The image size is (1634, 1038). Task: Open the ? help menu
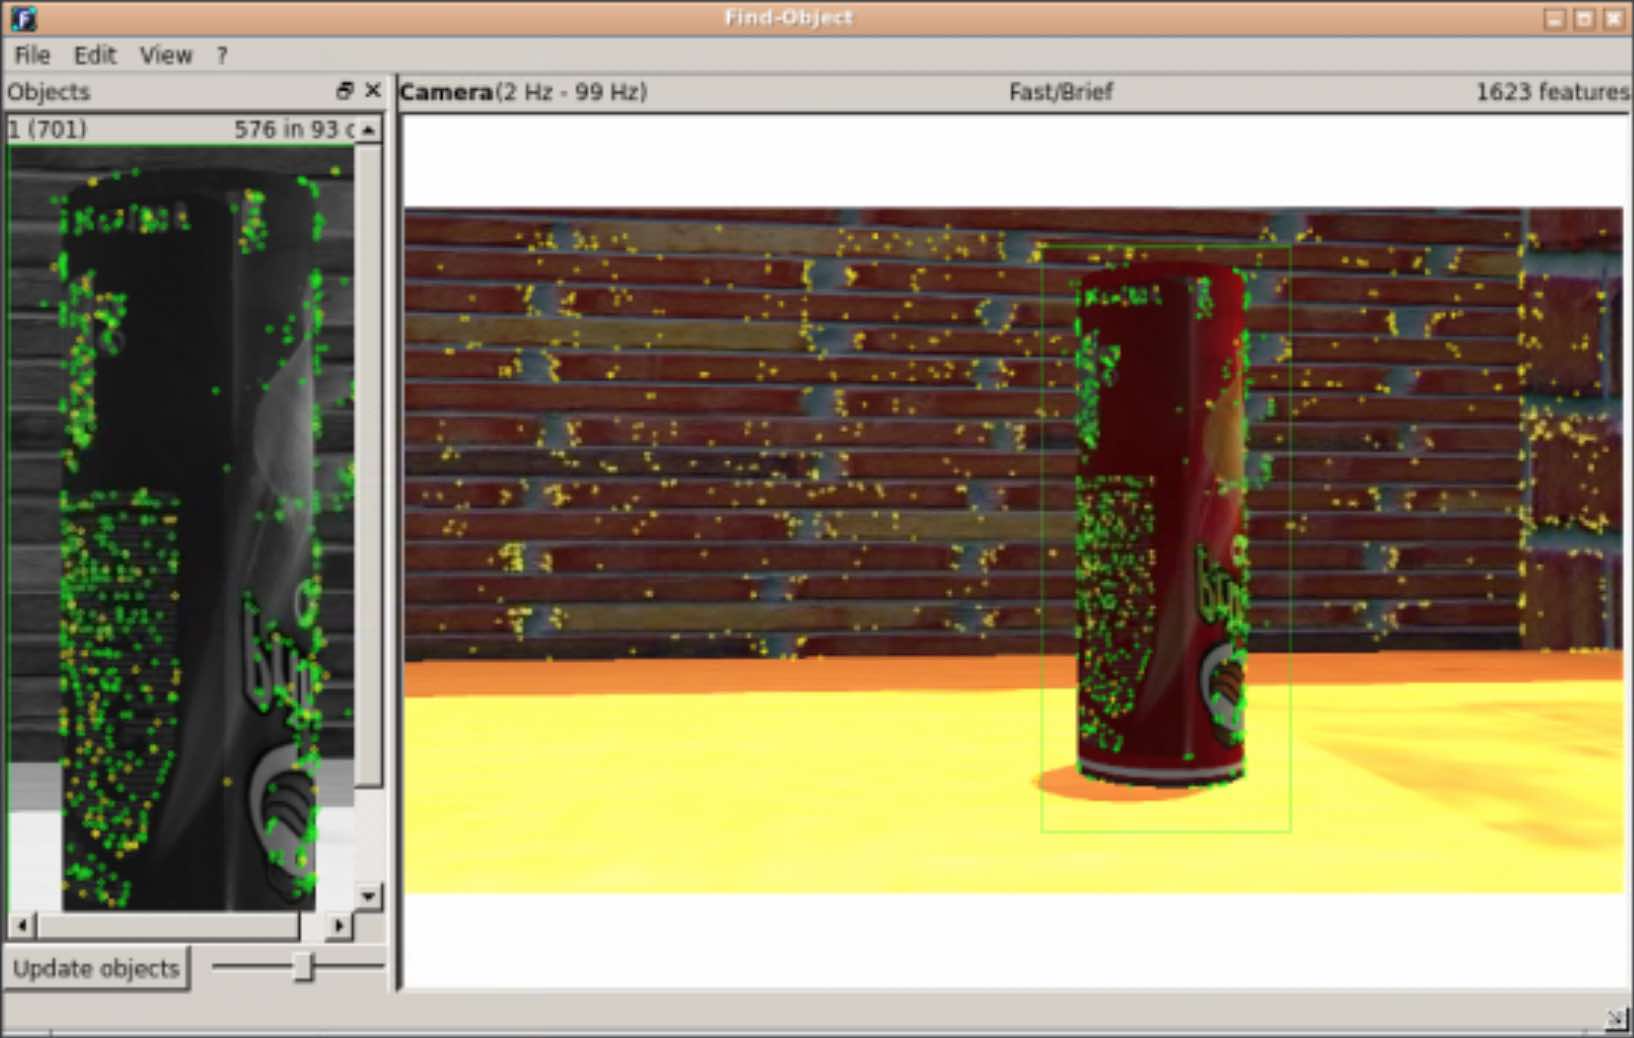click(222, 55)
